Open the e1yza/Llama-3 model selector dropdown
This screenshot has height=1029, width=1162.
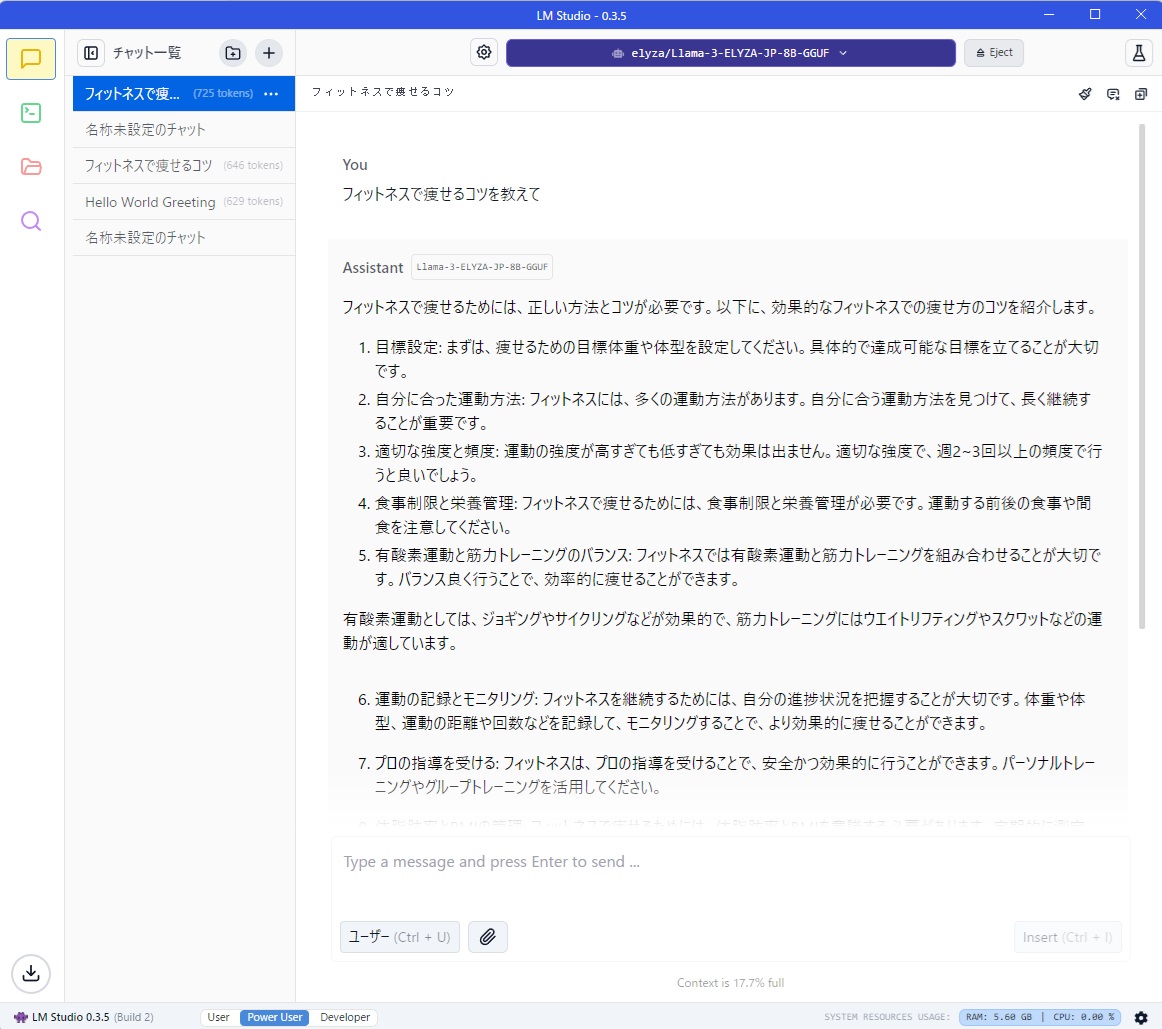point(731,52)
